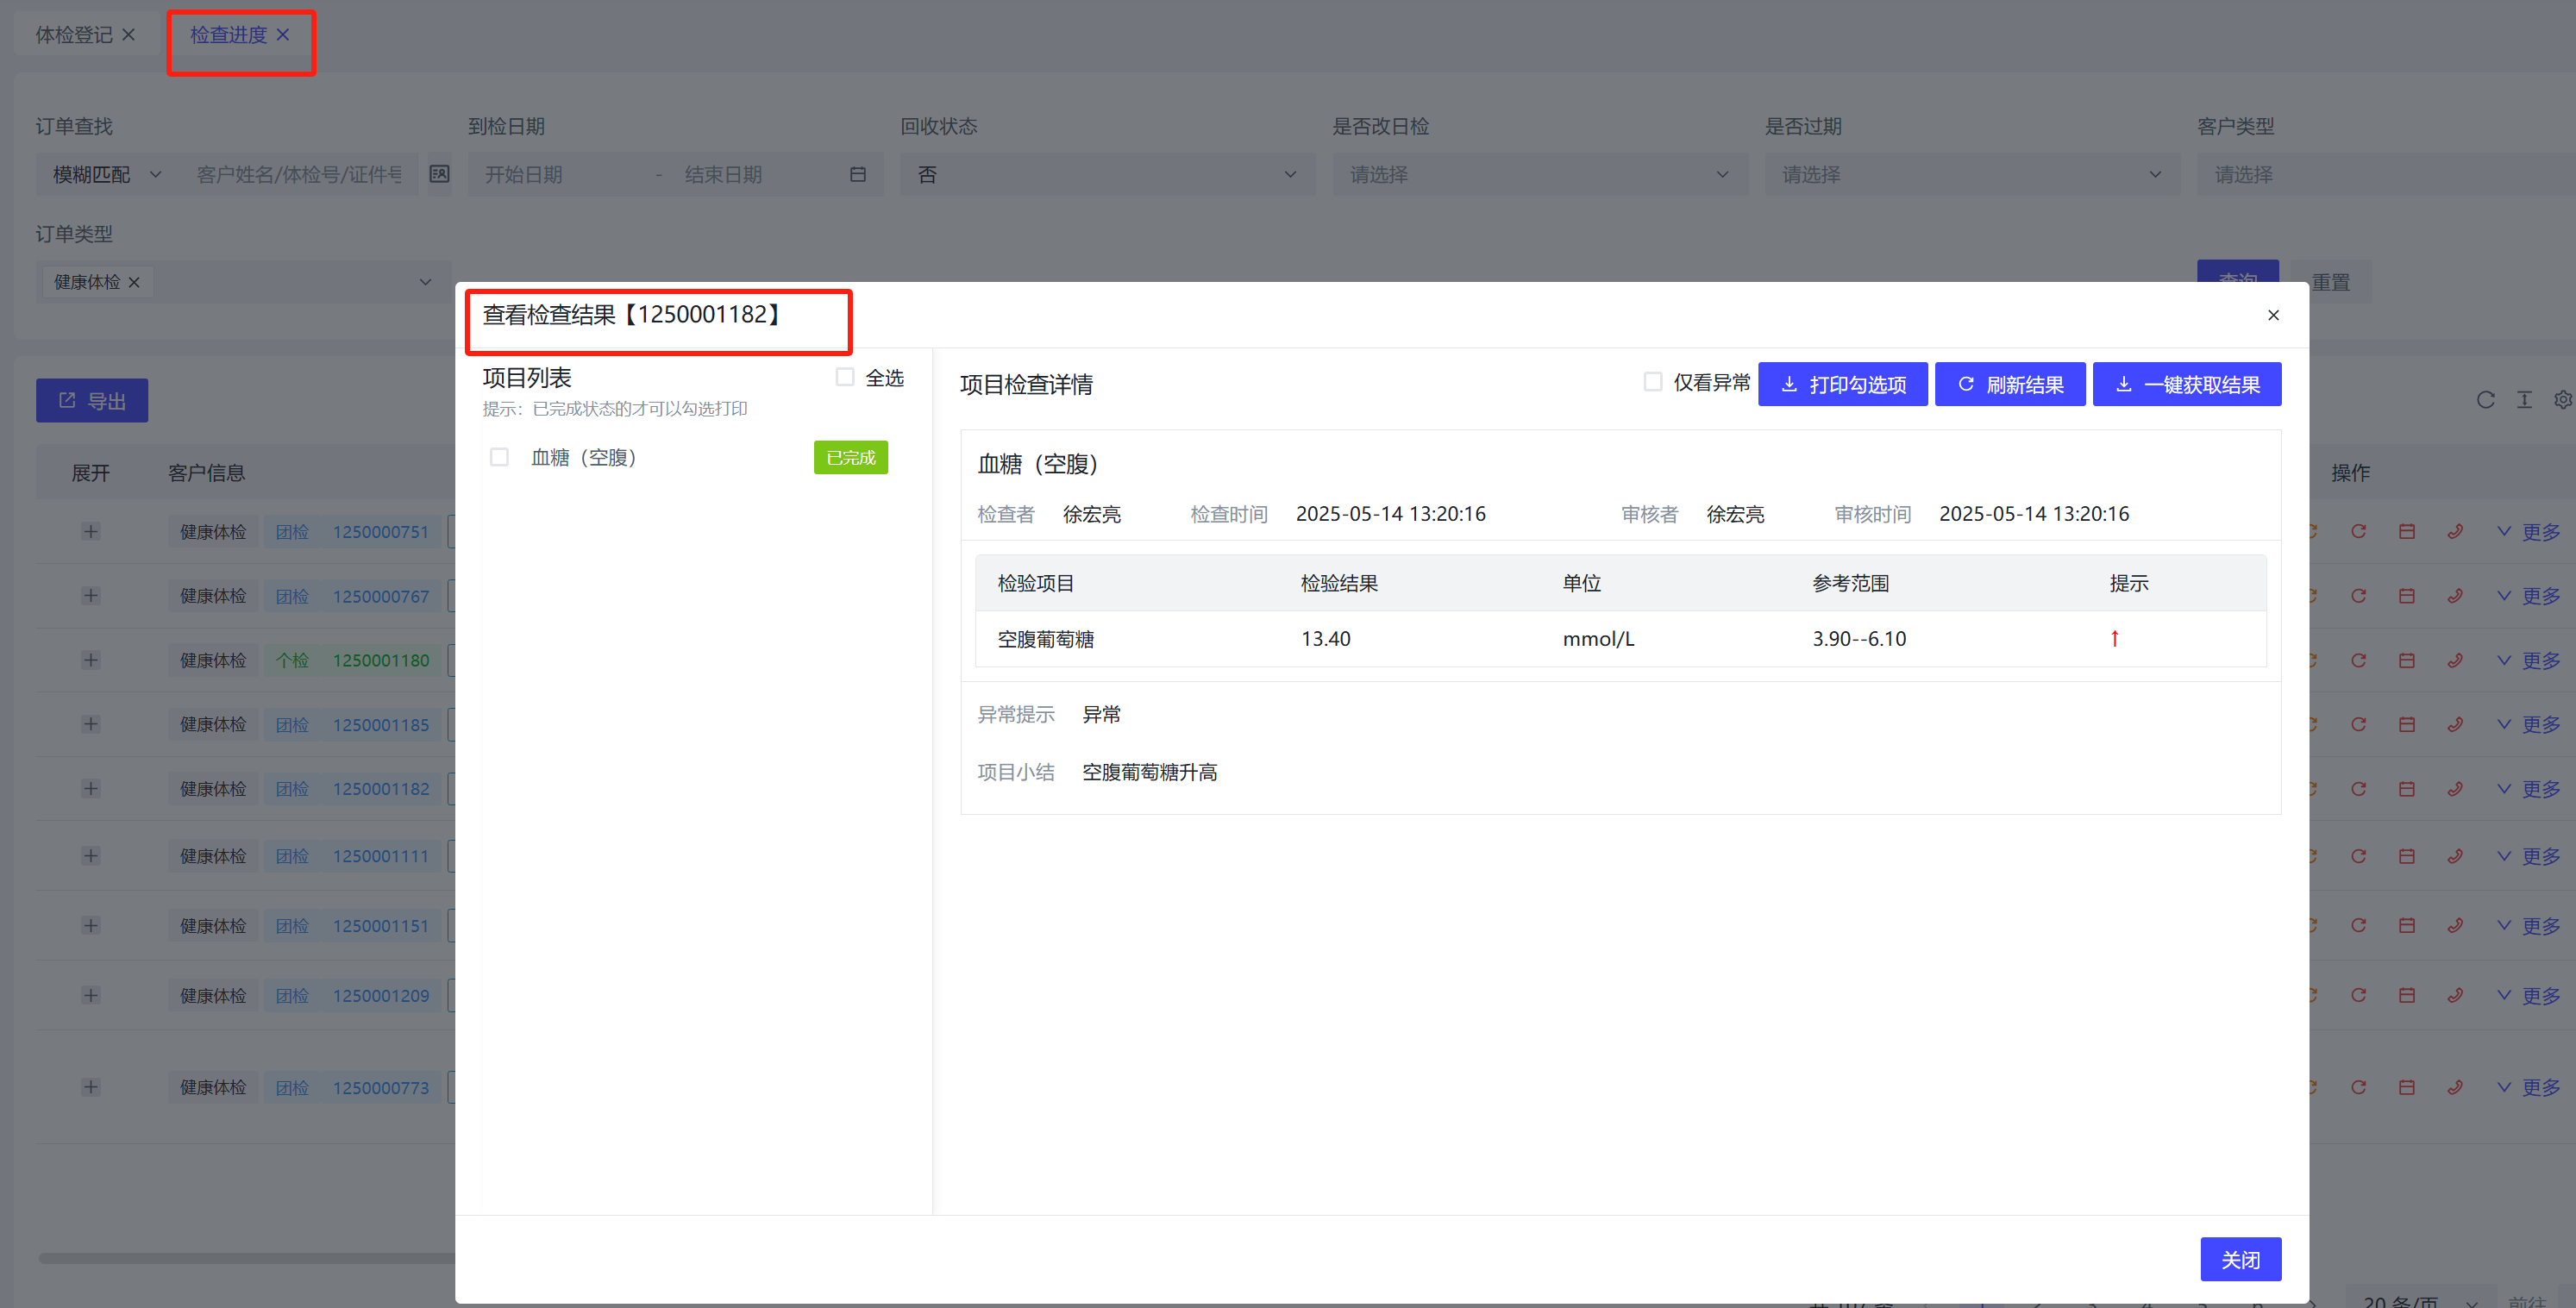Click the red refresh icon in row 1250000767
Image resolution: width=2576 pixels, height=1308 pixels.
pos(2358,596)
